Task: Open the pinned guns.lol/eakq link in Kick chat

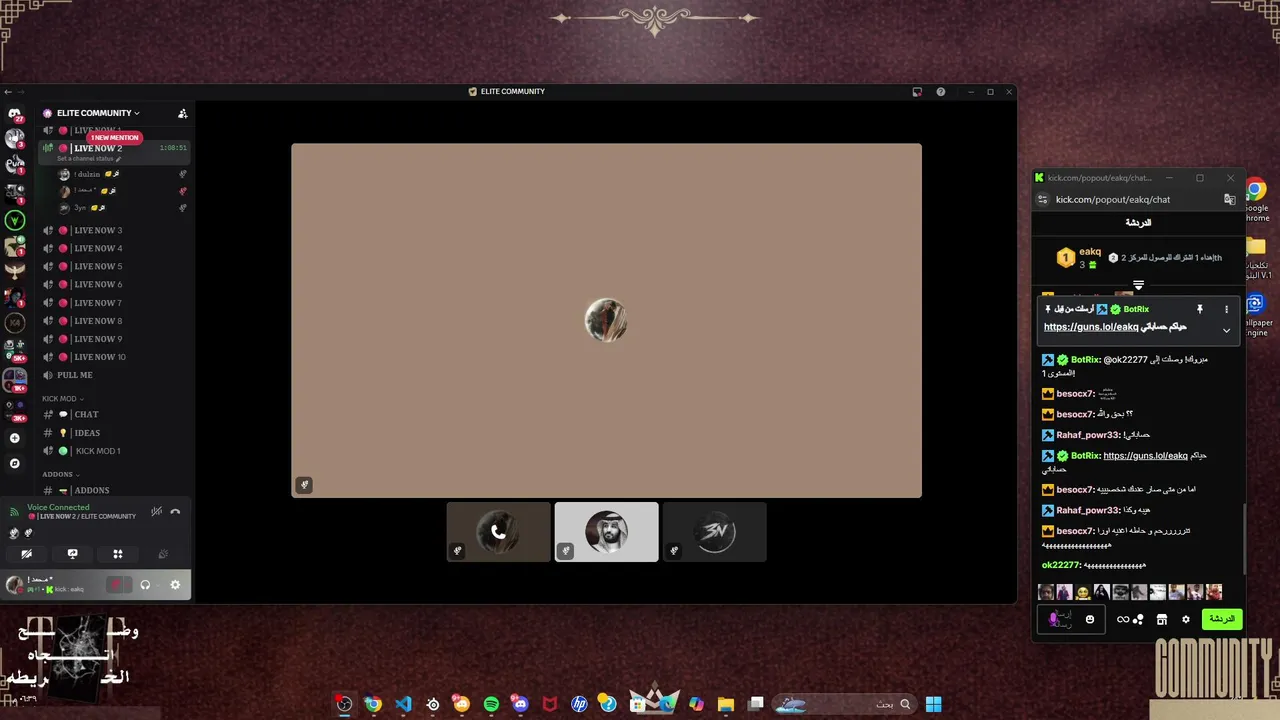Action: [1091, 327]
